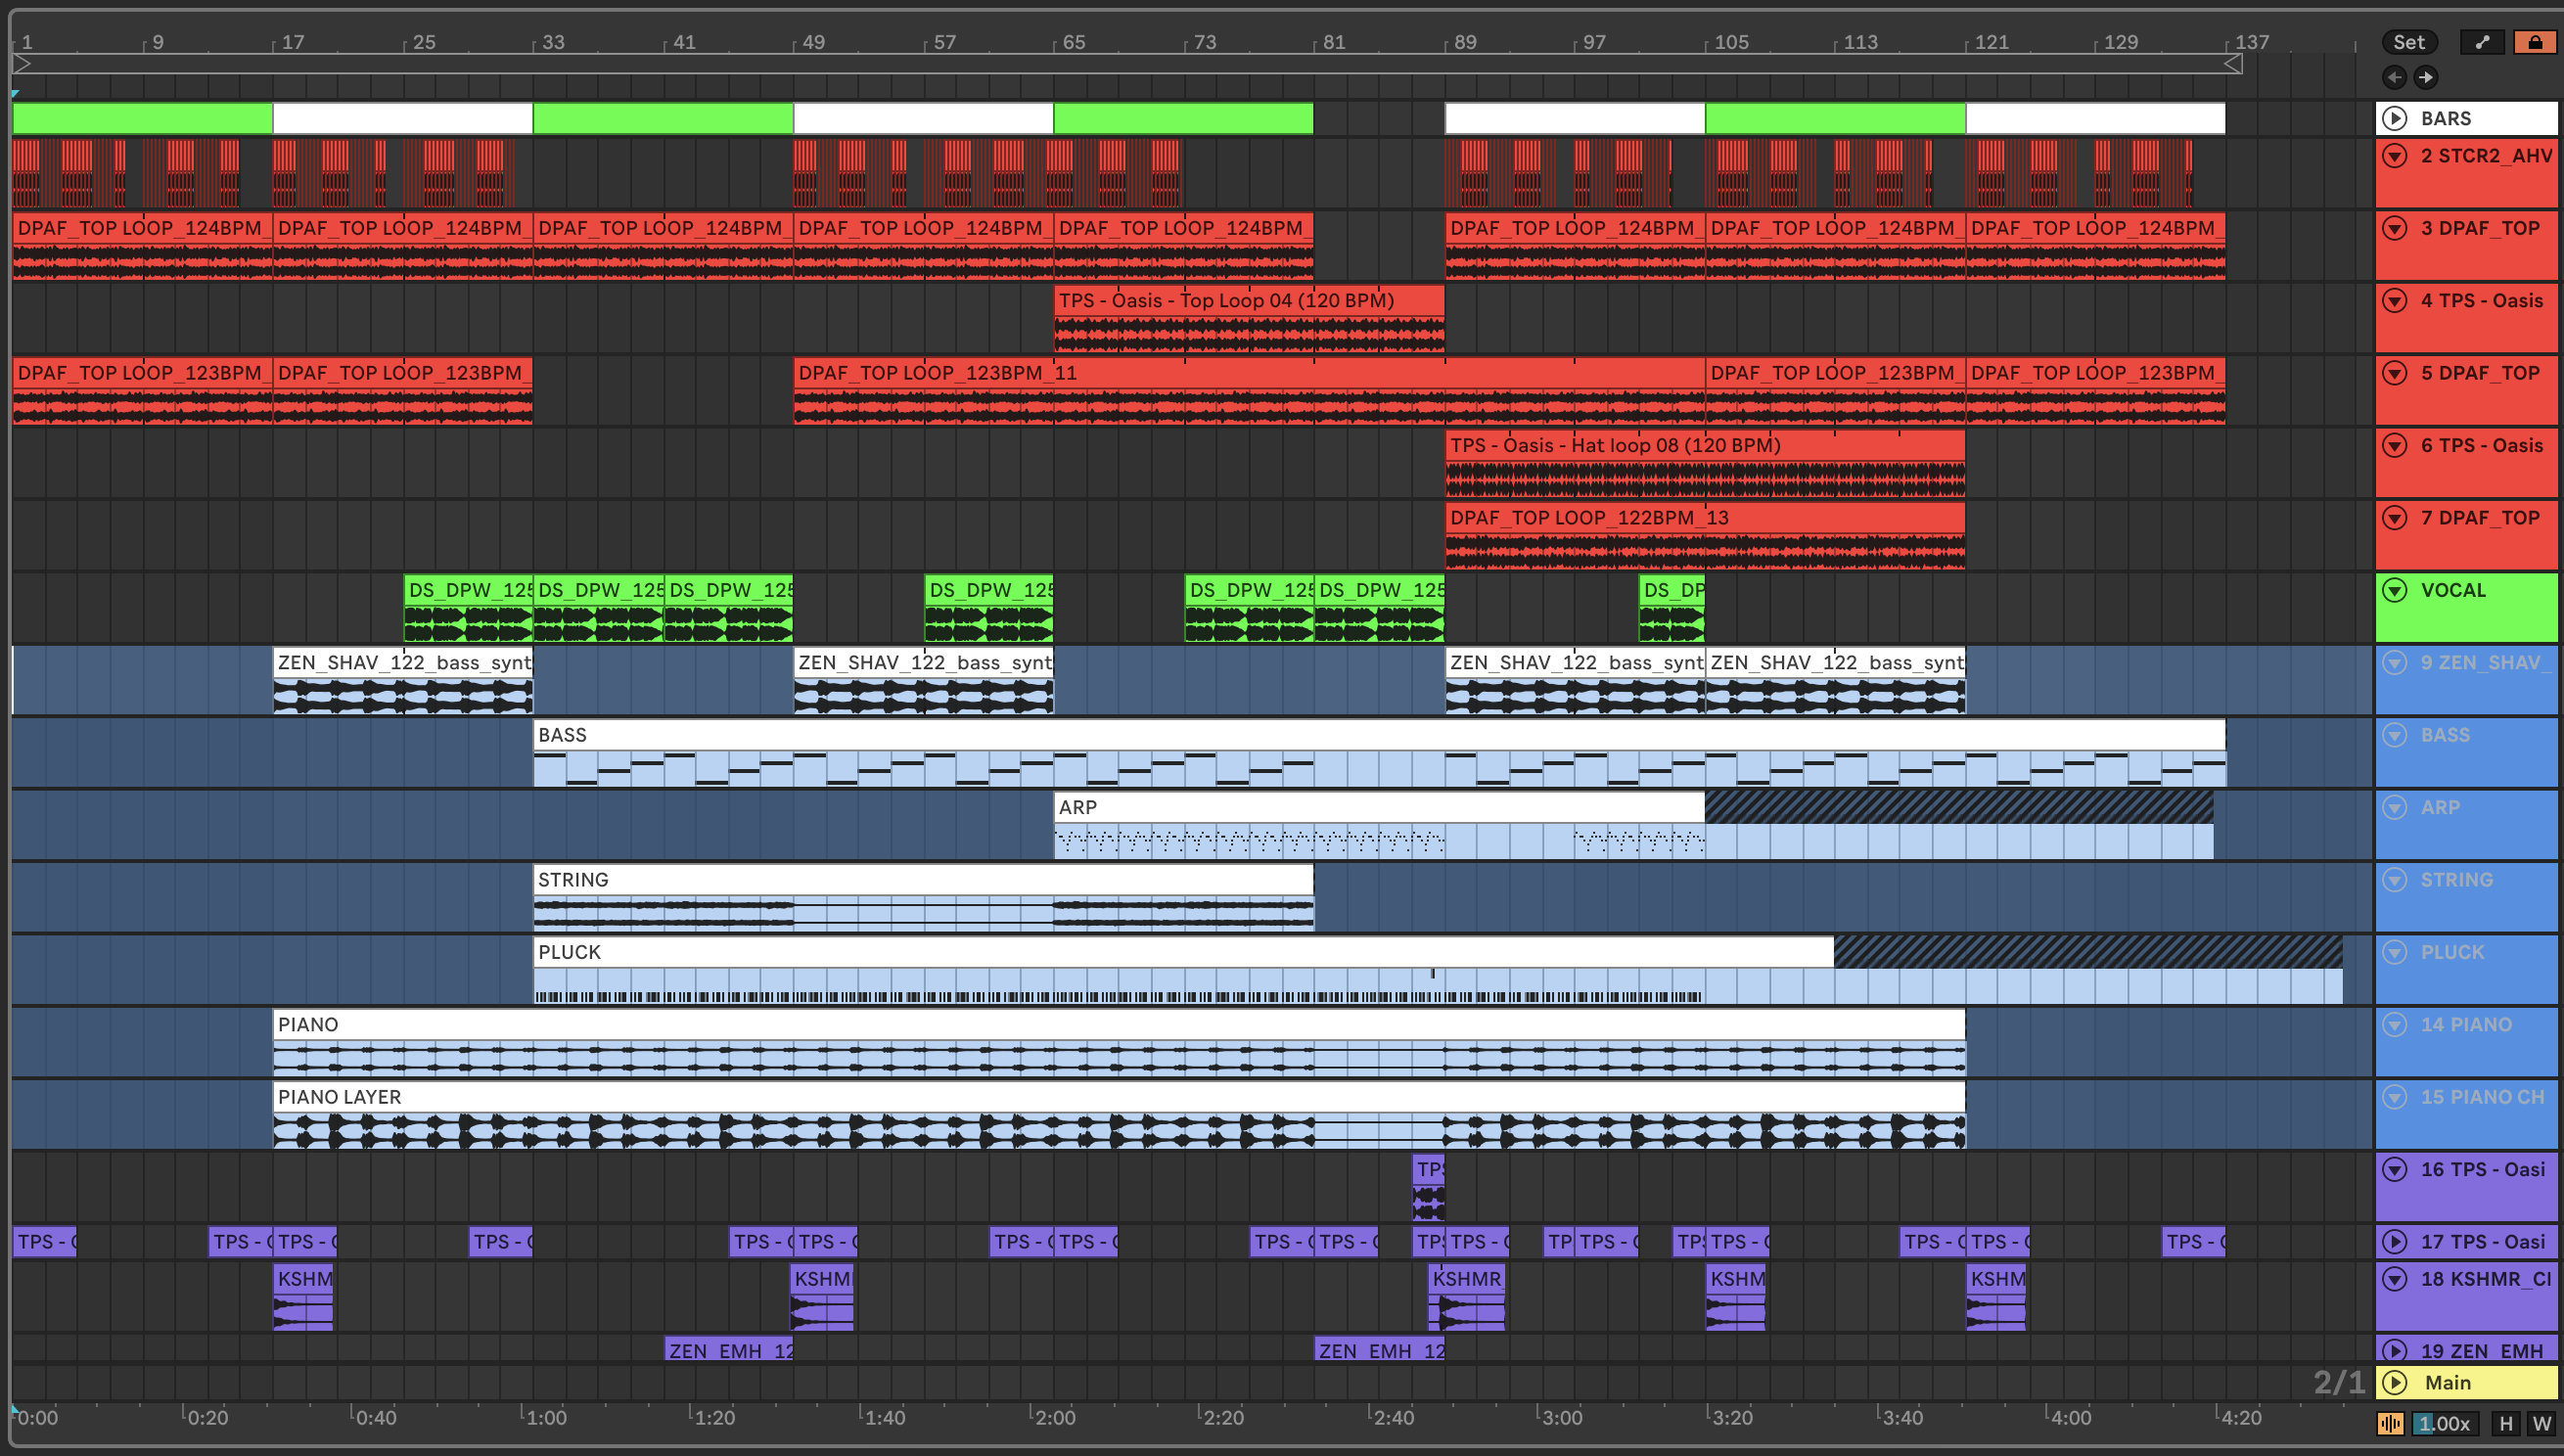Click the orange lock envelopes button
2564x1456 pixels.
(2535, 42)
